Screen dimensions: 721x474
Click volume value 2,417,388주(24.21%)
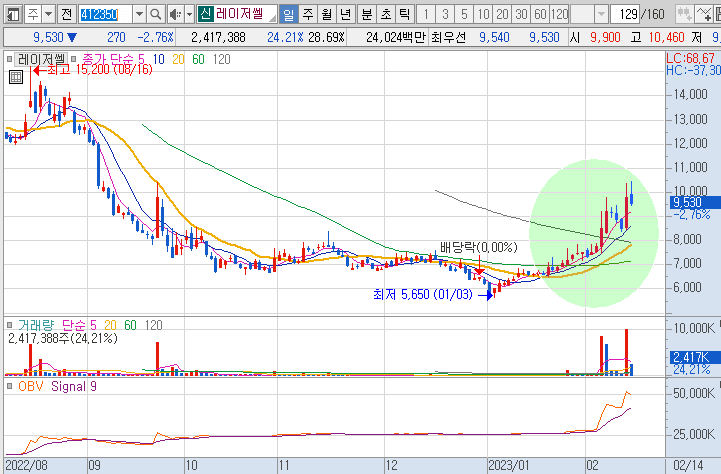click(x=63, y=338)
